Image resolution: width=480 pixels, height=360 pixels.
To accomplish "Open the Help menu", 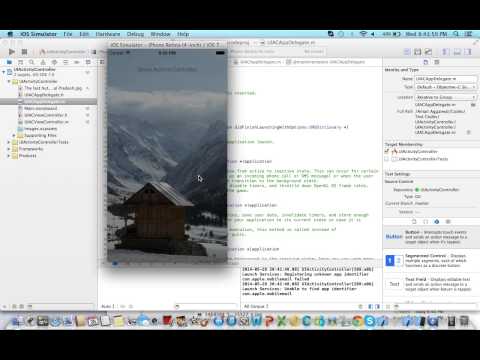I will pos(183,34).
